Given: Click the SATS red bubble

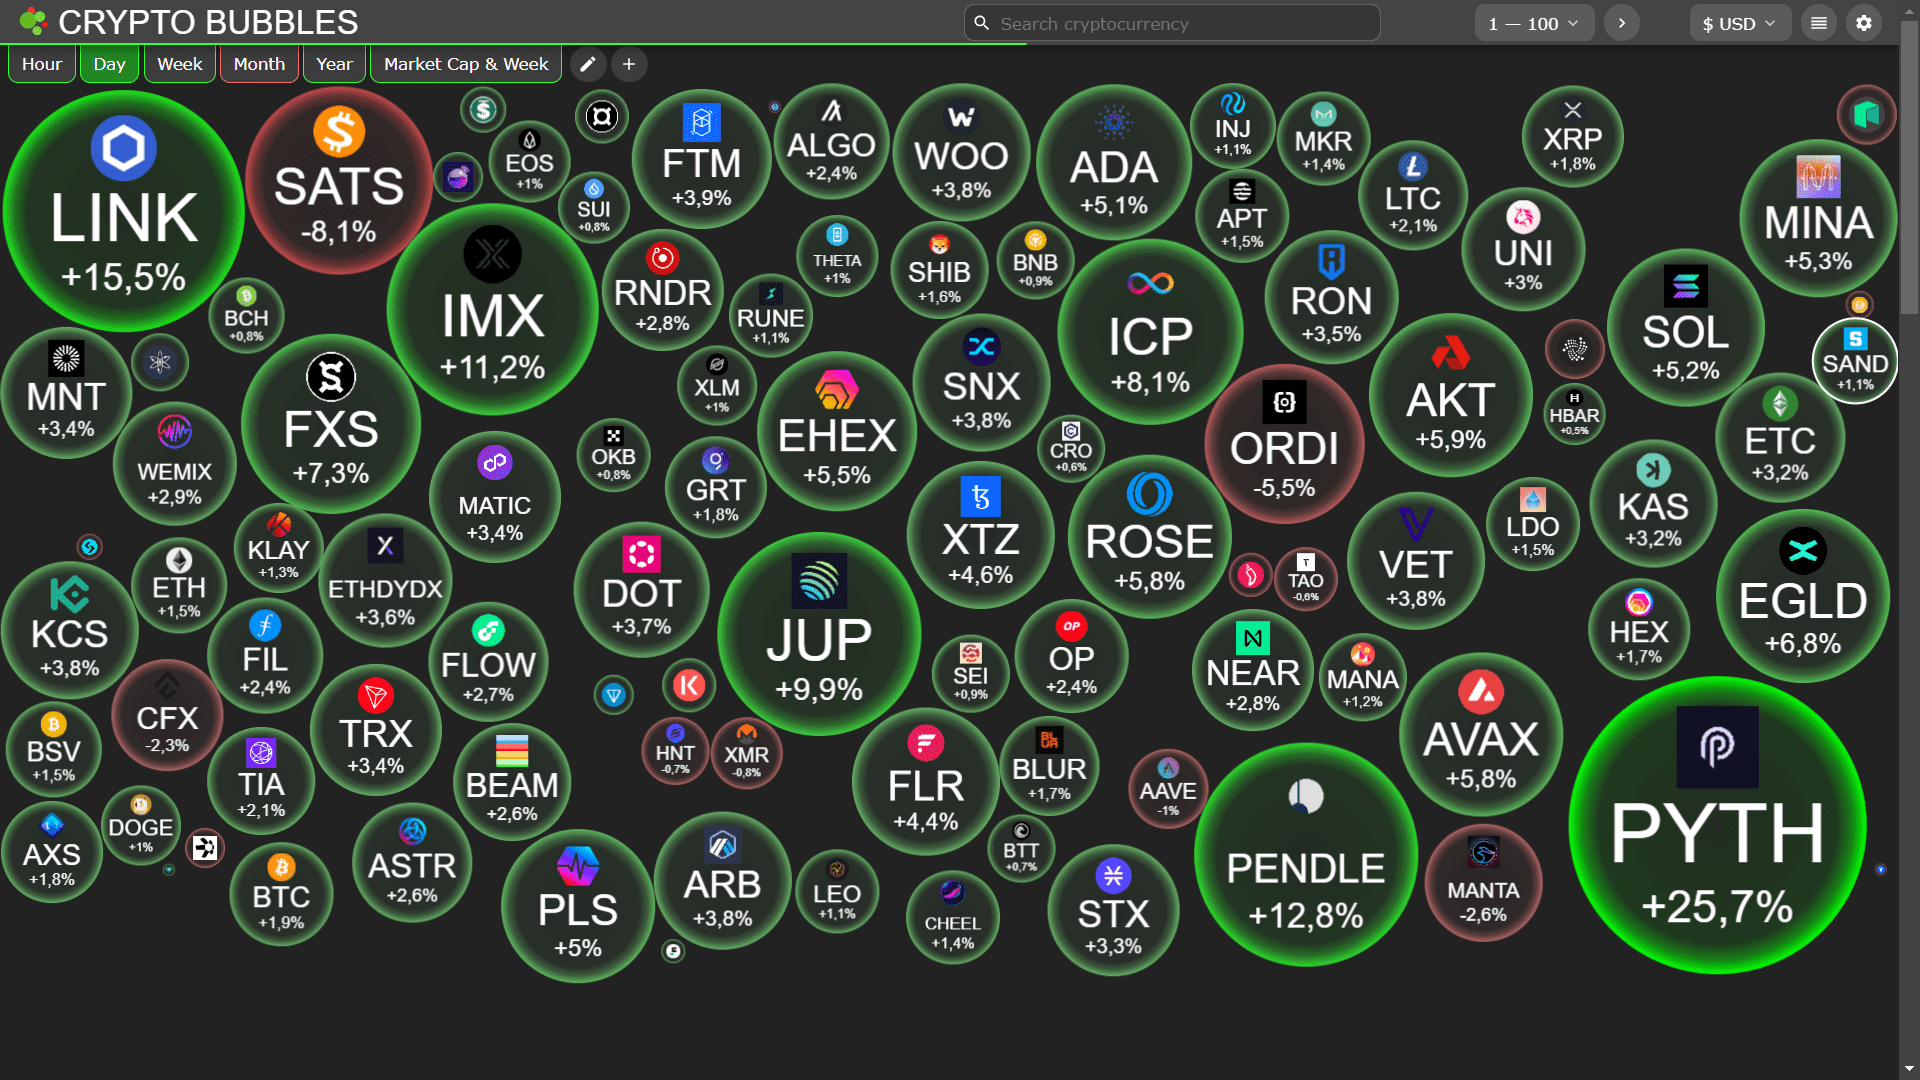Looking at the screenshot, I should tap(339, 185).
